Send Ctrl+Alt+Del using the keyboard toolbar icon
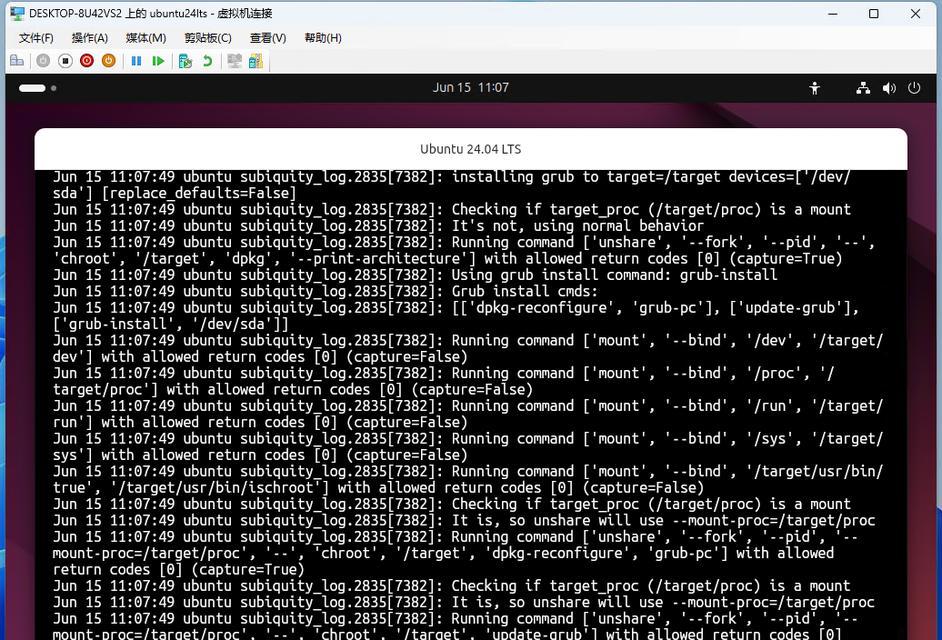This screenshot has width=942, height=640. coord(17,61)
